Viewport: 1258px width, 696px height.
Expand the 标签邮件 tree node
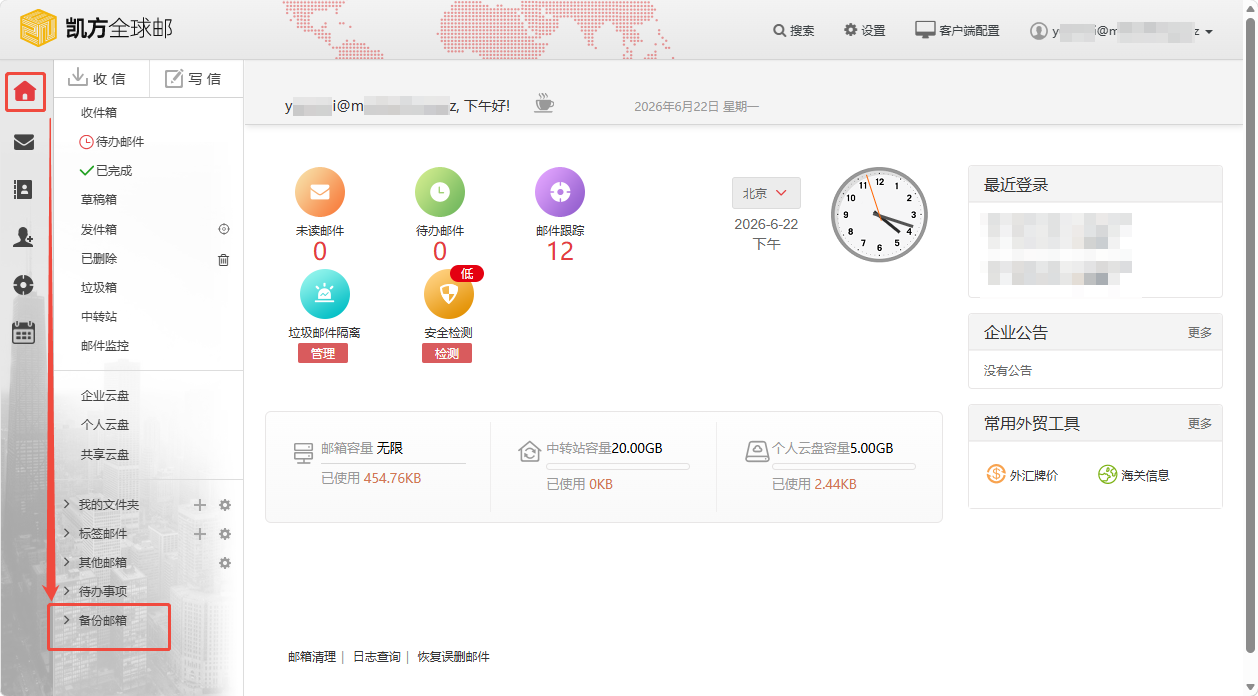click(x=66, y=534)
